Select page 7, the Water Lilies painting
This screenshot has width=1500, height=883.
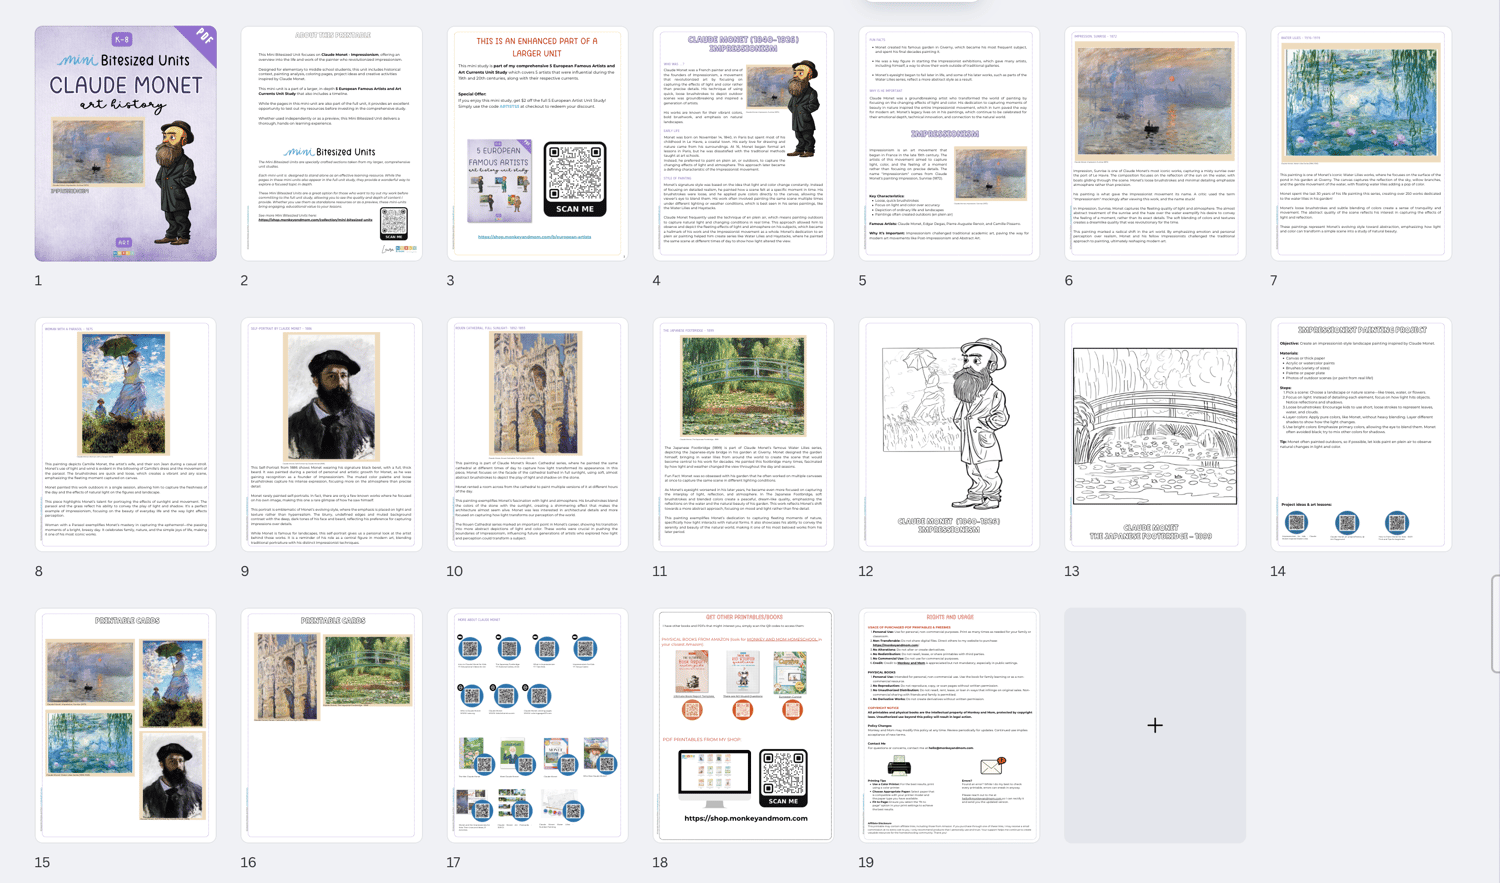[1361, 144]
